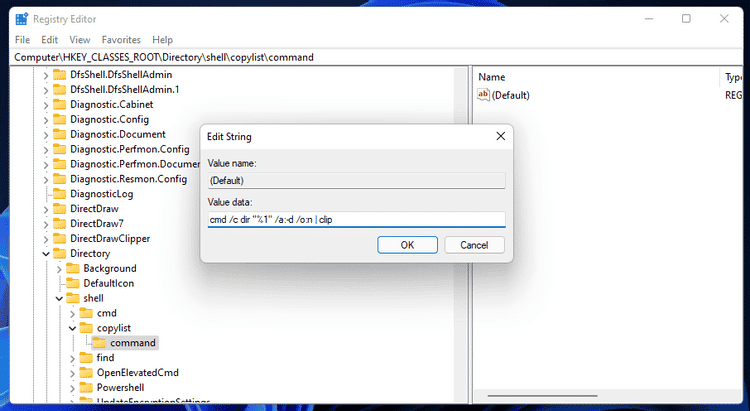Click the DirectDrawClipper folder icon
750x411 pixels.
pyautogui.click(x=59, y=238)
